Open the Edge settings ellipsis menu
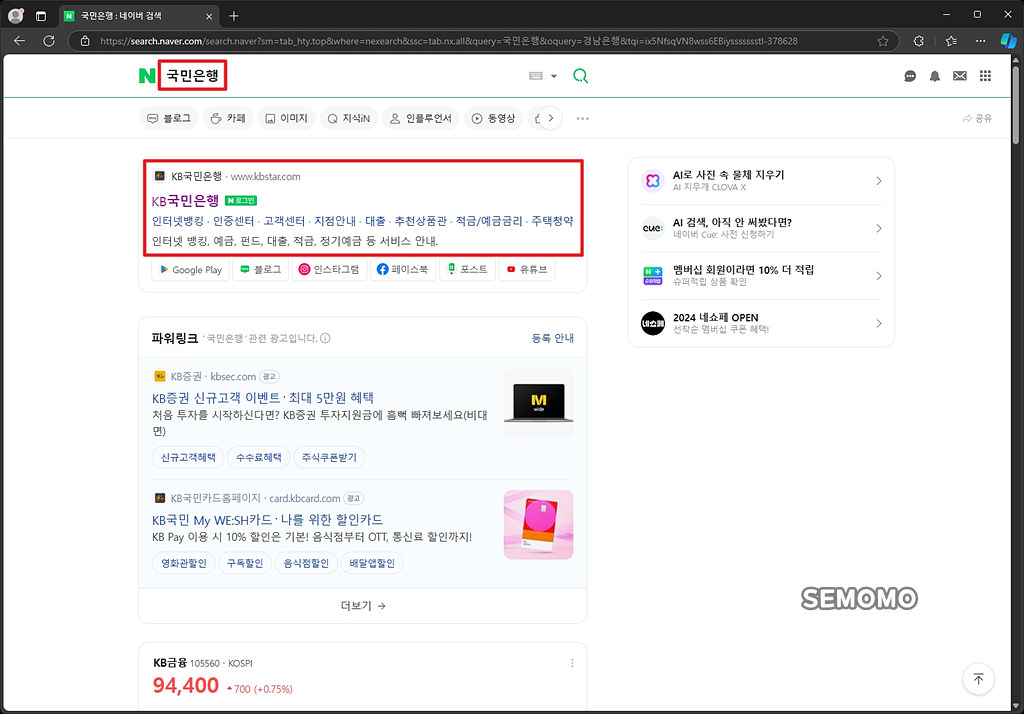Viewport: 1024px width, 714px height. pyautogui.click(x=981, y=41)
